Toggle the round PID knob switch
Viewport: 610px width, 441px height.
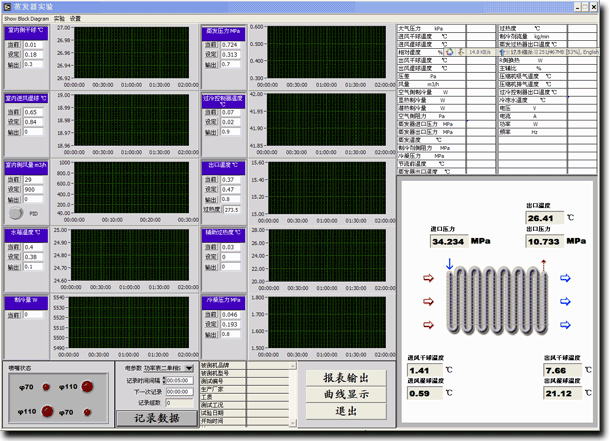[14, 213]
